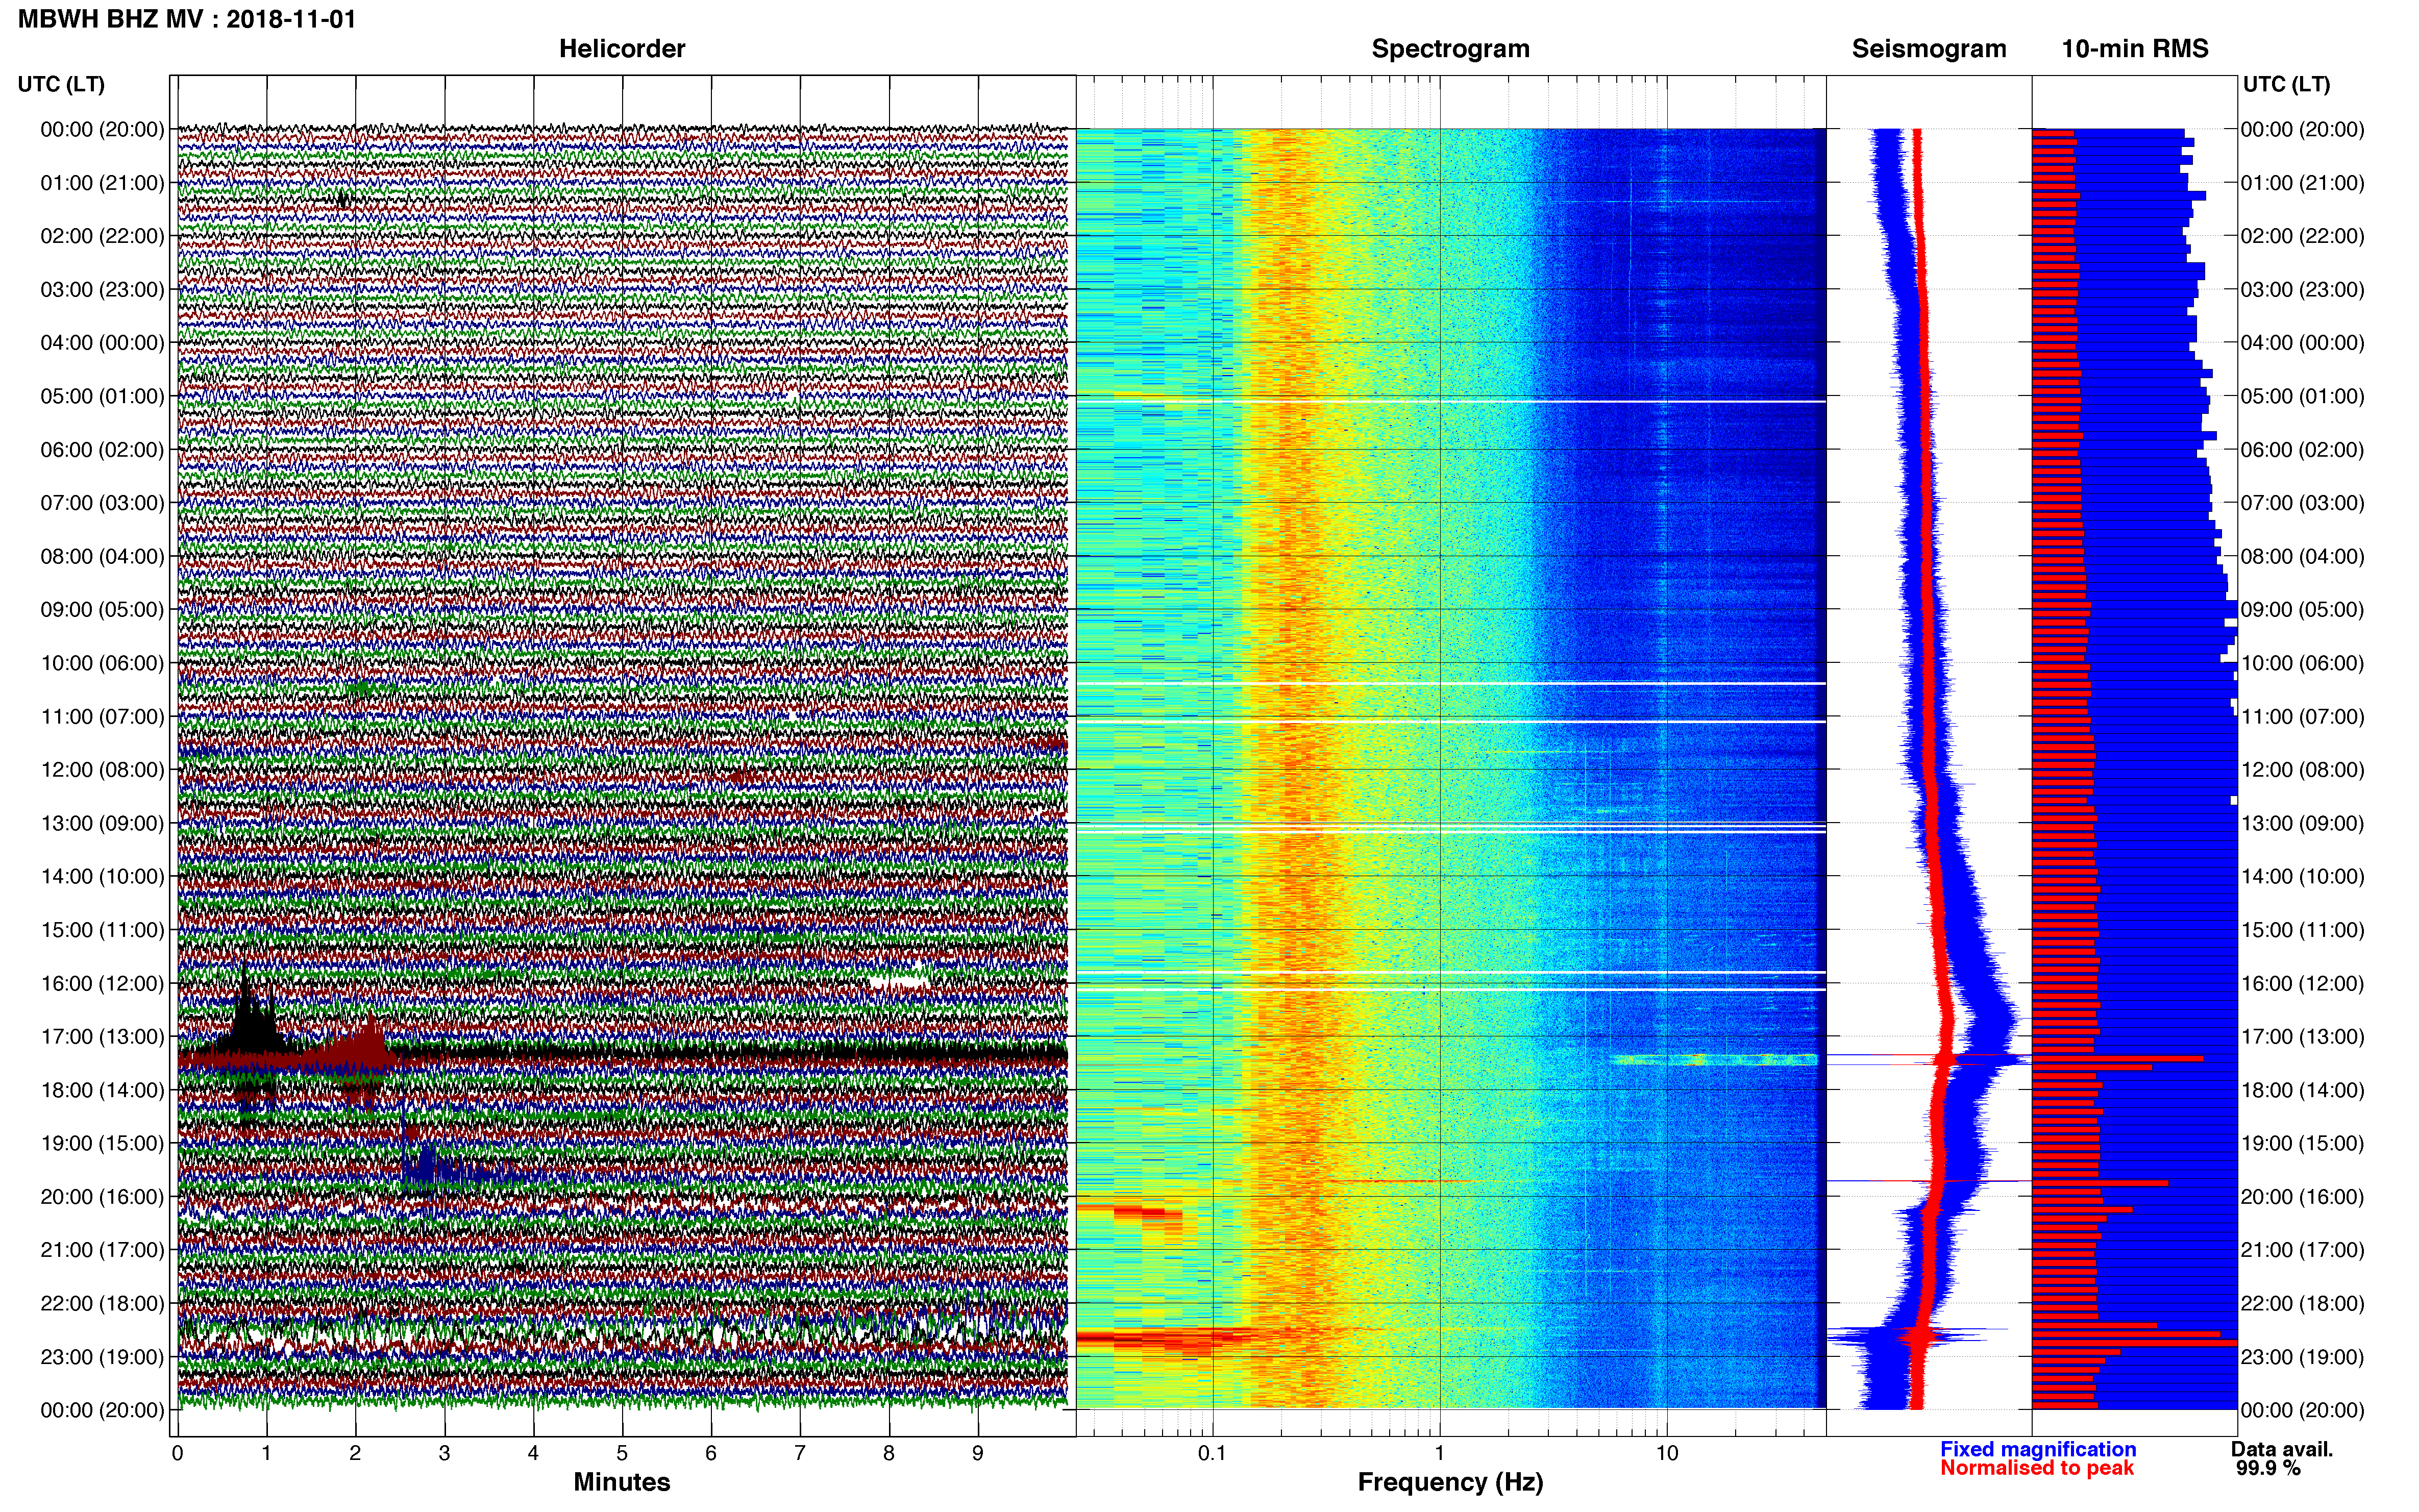This screenshot has height=1512, width=2419.
Task: Click the left axis label '05:00 (01:00)'
Action: click(x=102, y=396)
